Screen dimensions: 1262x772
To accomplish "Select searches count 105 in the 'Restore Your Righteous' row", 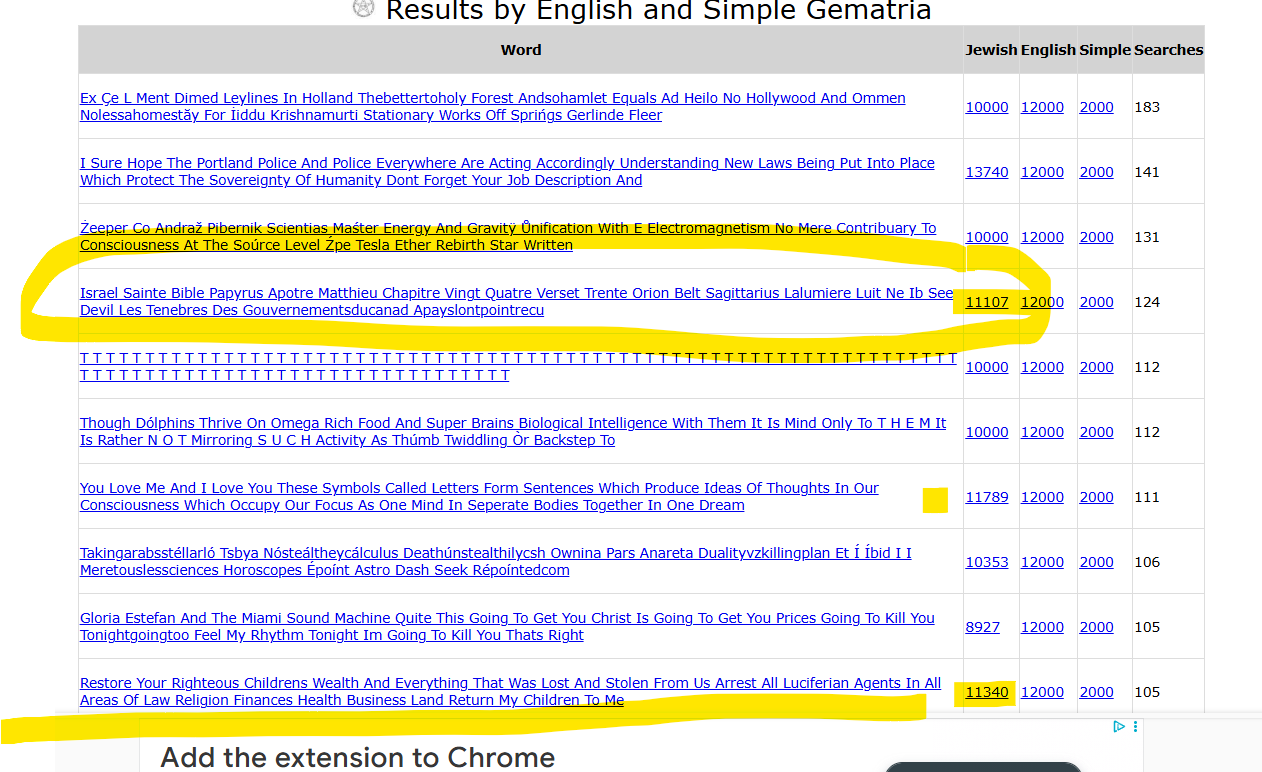I will (1147, 692).
